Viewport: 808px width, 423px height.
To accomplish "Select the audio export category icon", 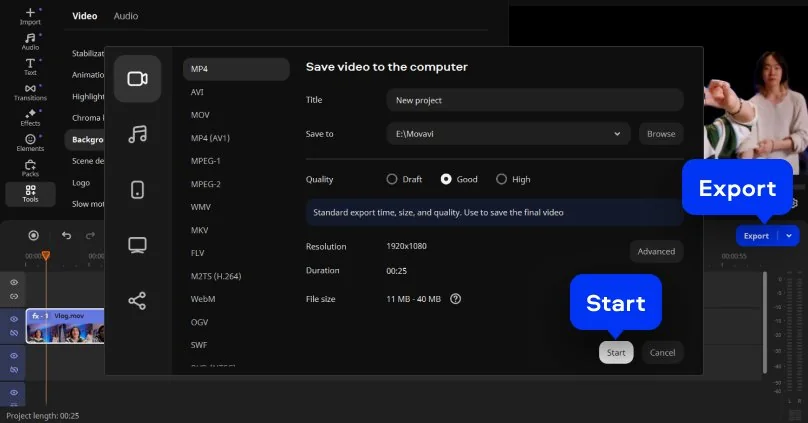I will pyautogui.click(x=137, y=134).
